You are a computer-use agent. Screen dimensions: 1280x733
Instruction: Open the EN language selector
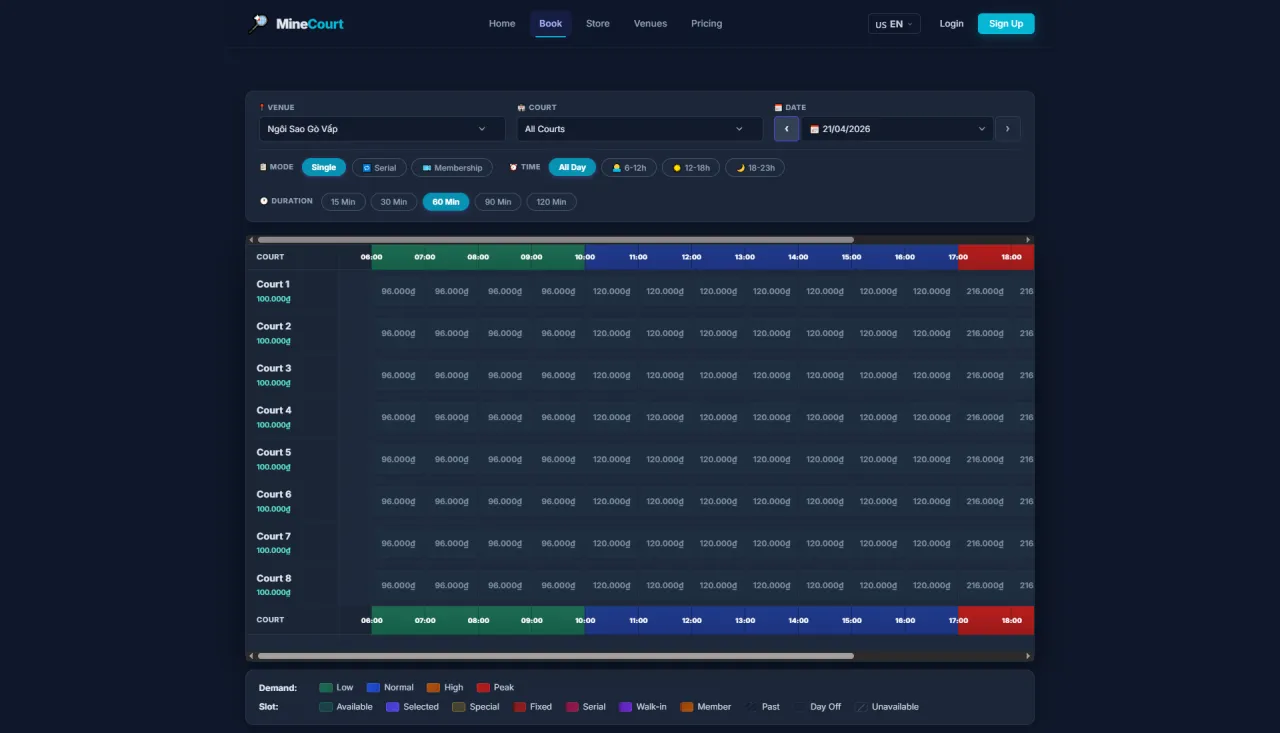pyautogui.click(x=894, y=24)
